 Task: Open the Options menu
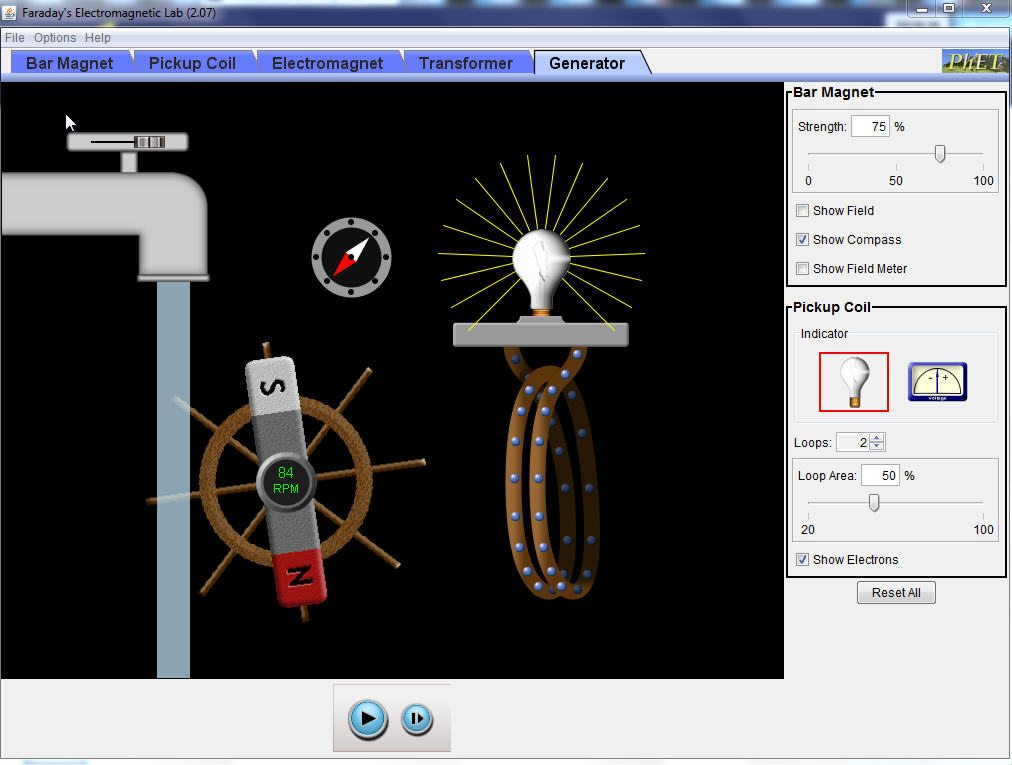coord(55,38)
